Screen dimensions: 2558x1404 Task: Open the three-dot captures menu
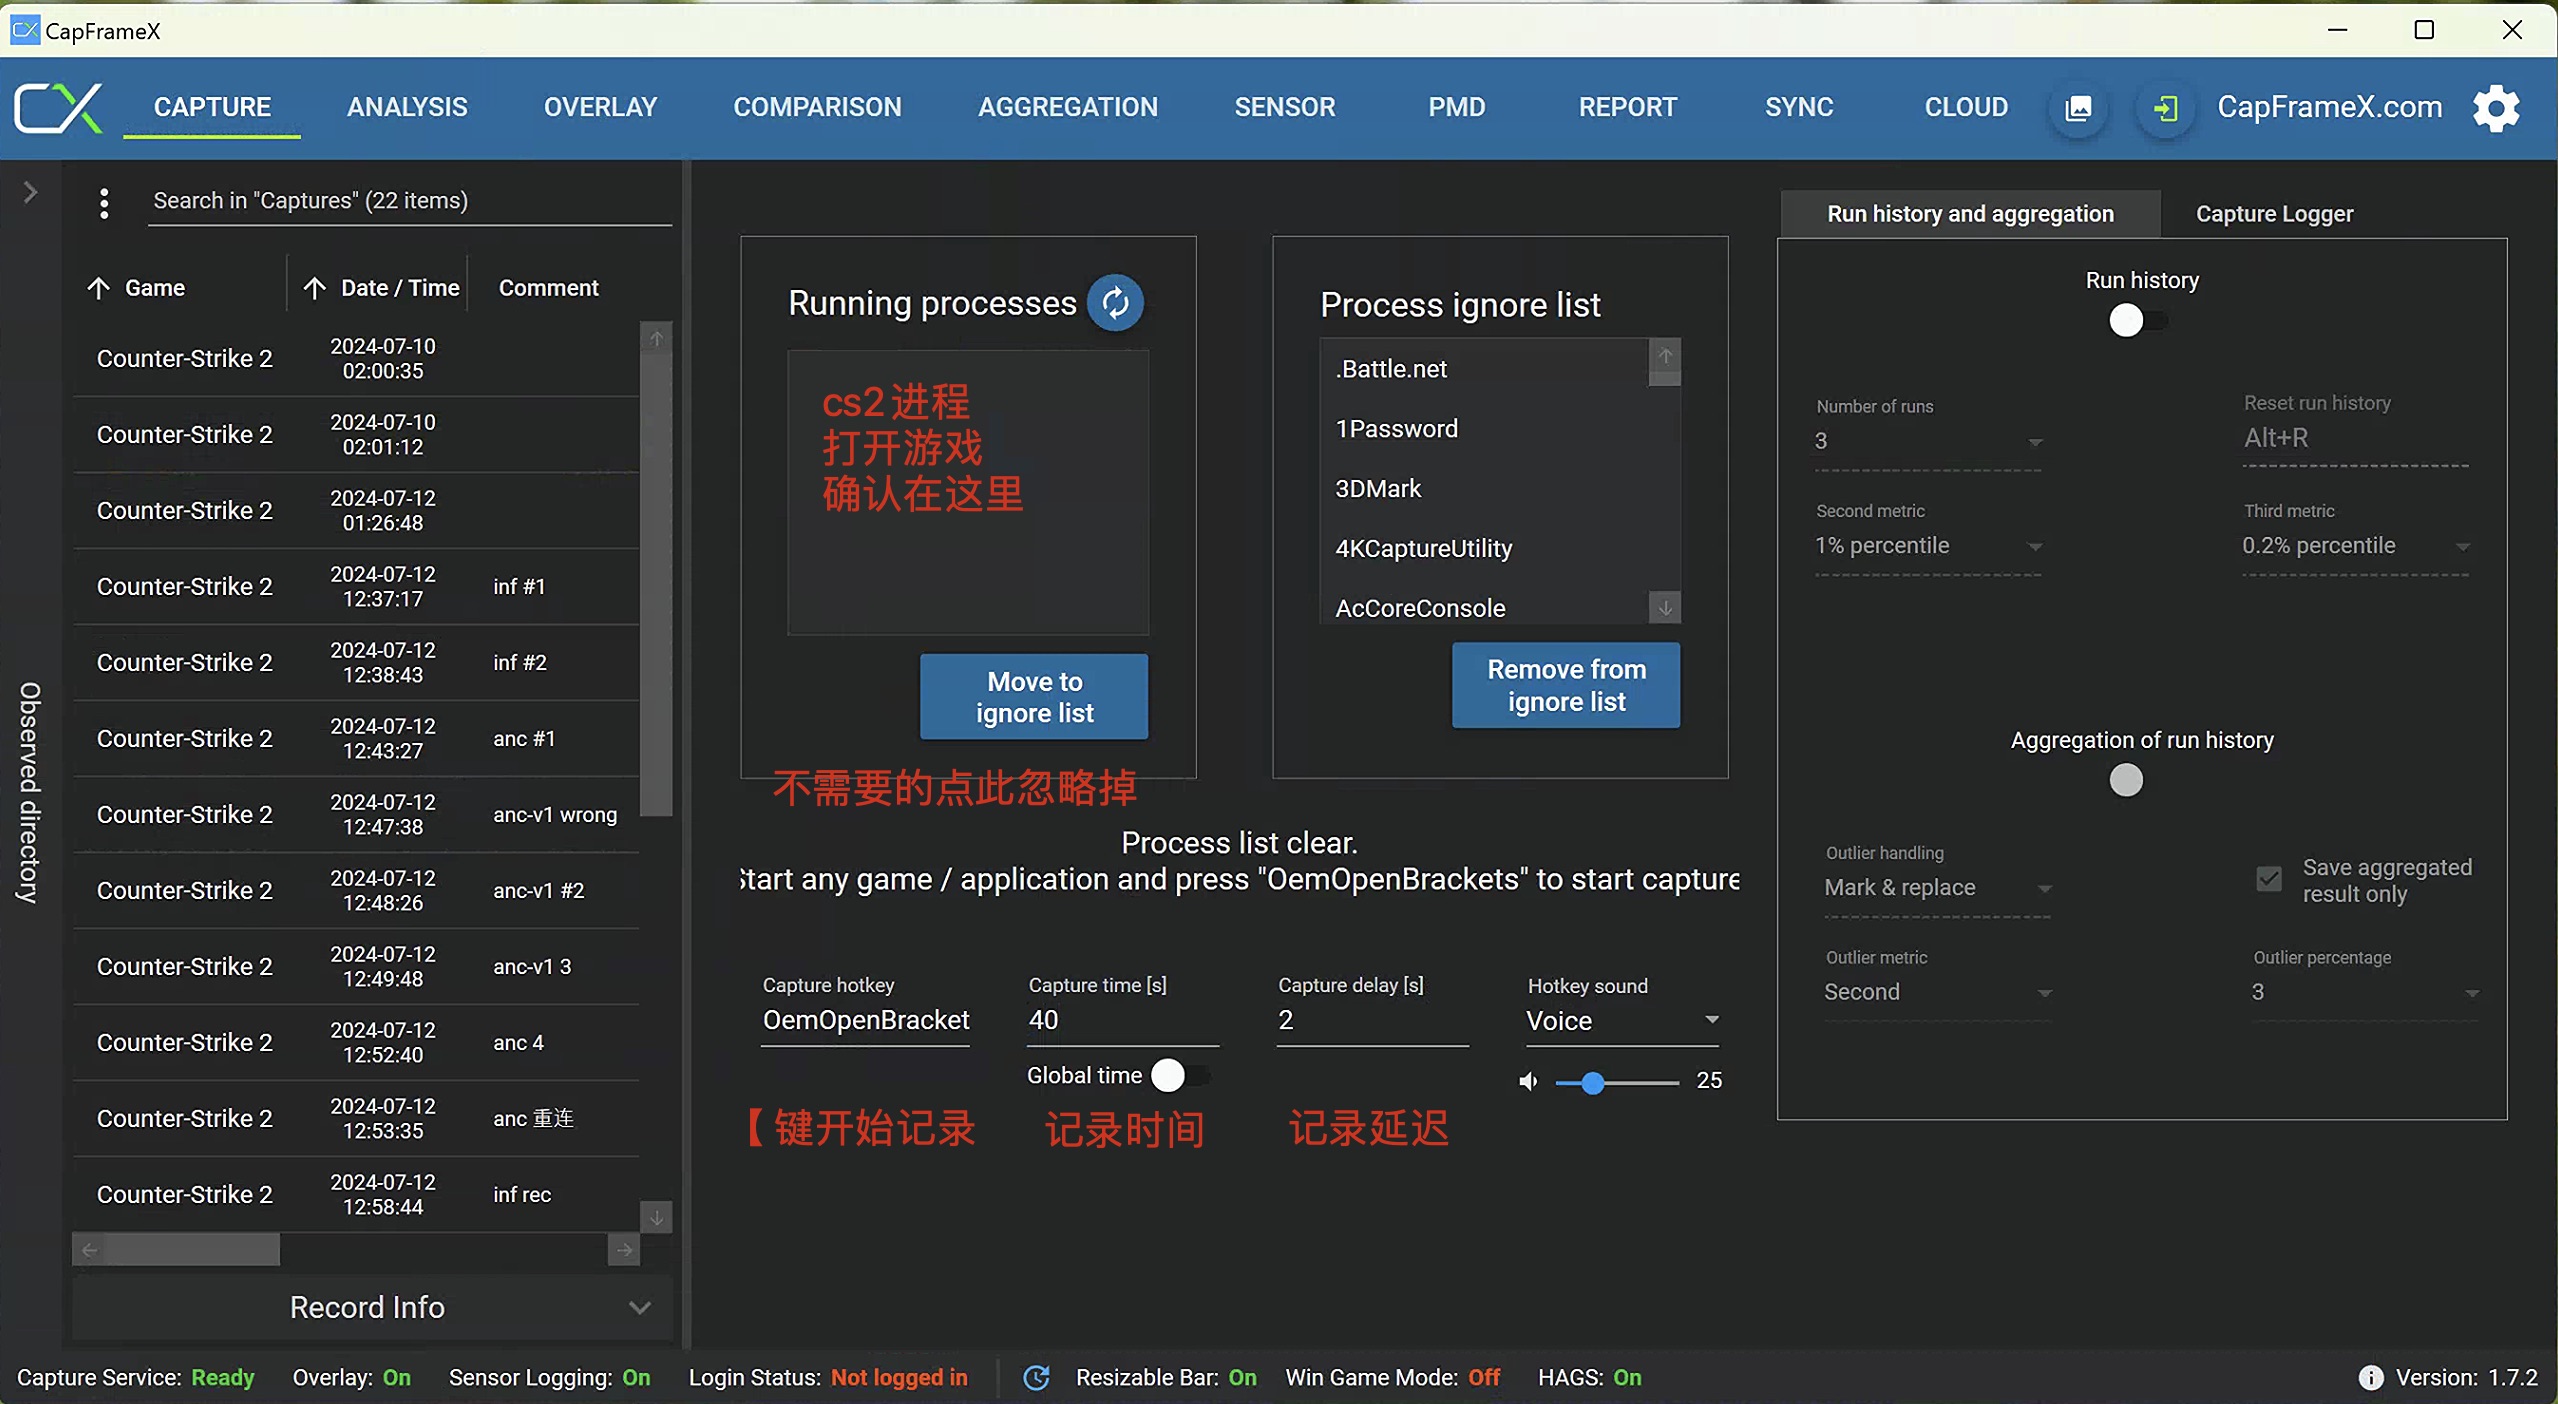click(x=104, y=203)
